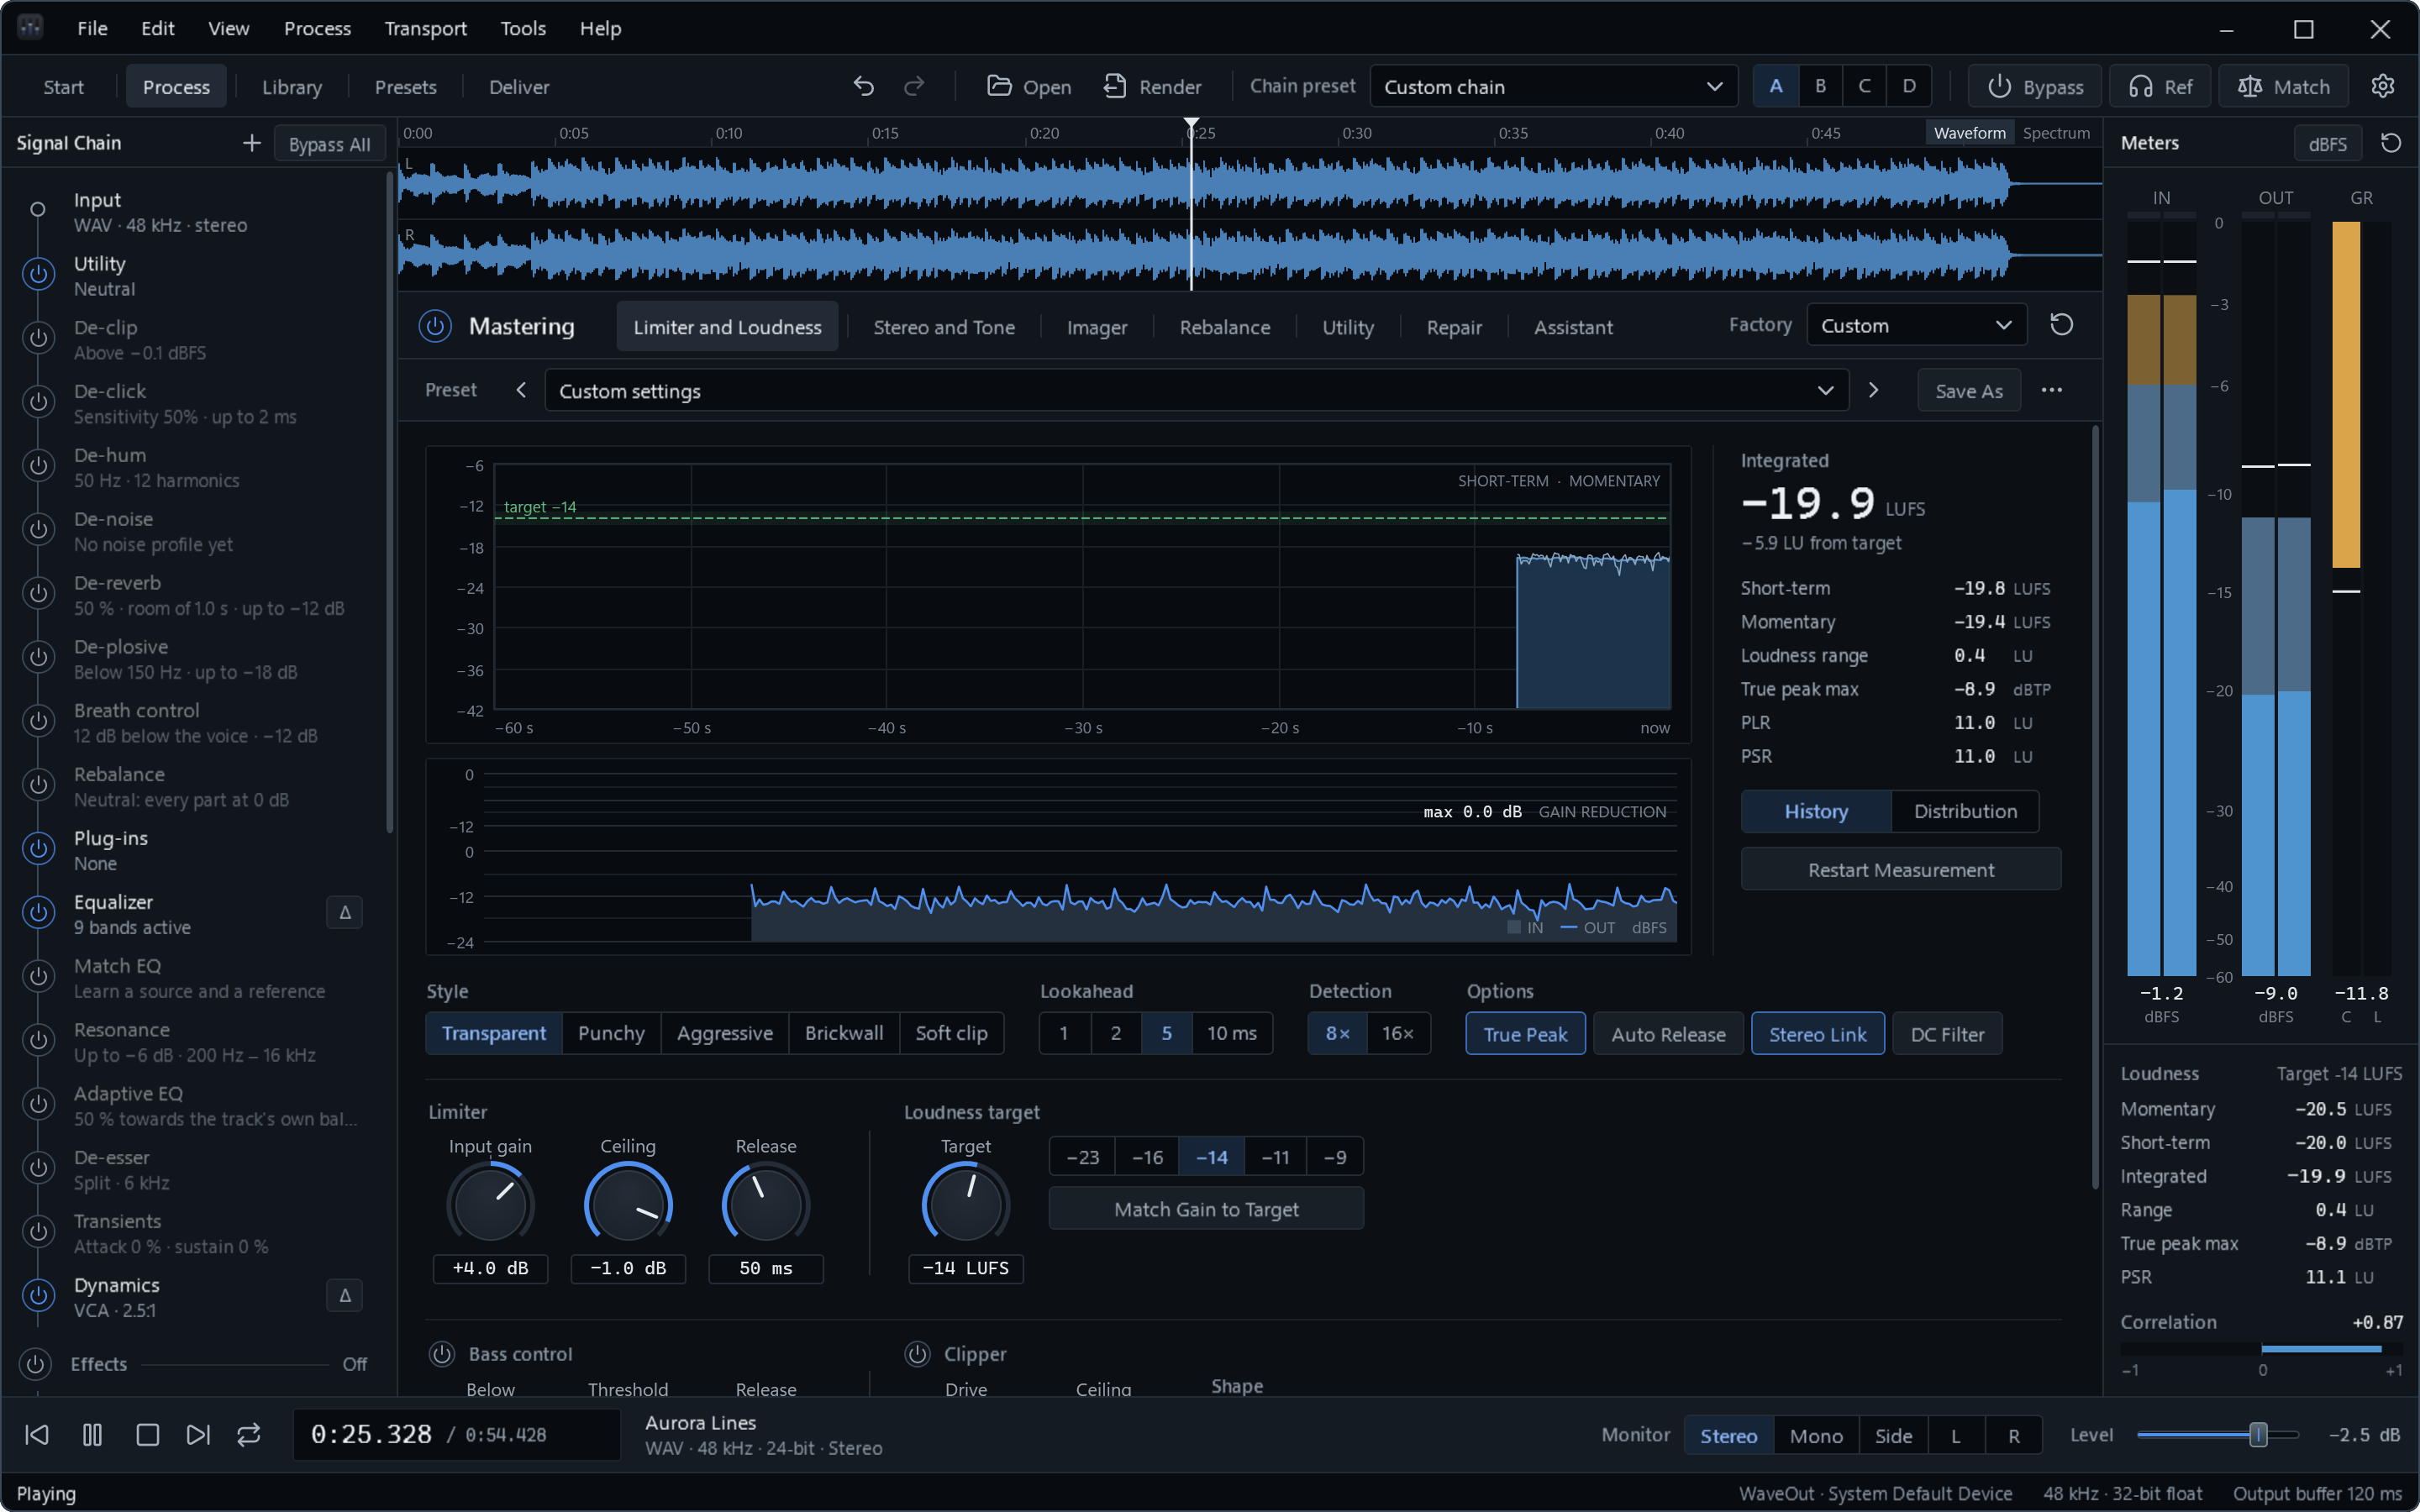Click the undo arrow icon
2420x1512 pixels.
(x=864, y=87)
